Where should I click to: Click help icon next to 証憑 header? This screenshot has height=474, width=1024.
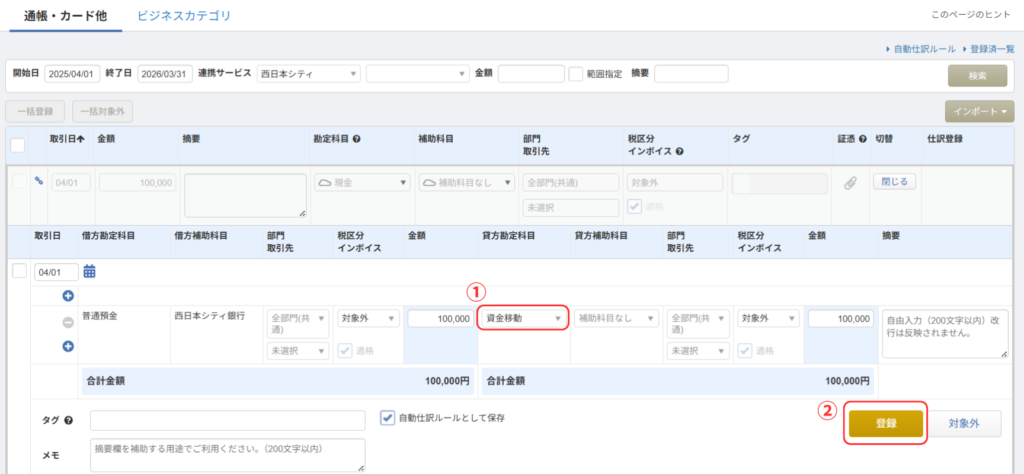click(x=865, y=140)
